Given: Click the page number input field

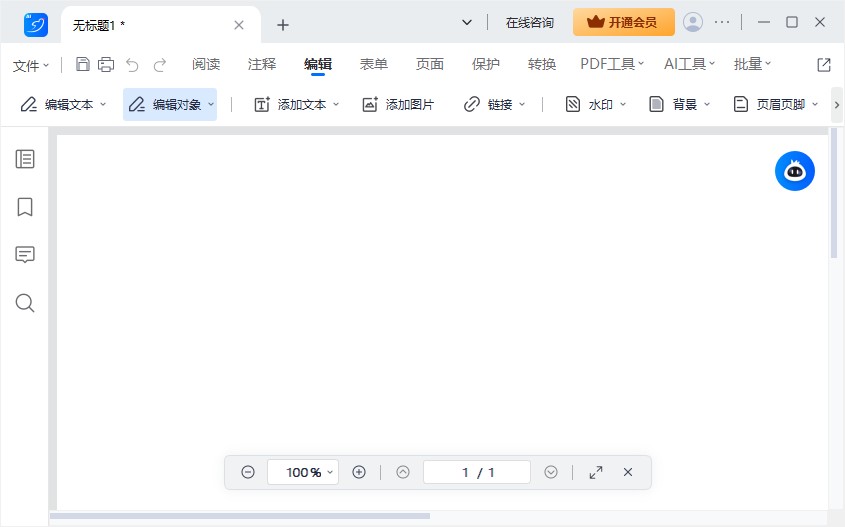Looking at the screenshot, I should (x=477, y=473).
